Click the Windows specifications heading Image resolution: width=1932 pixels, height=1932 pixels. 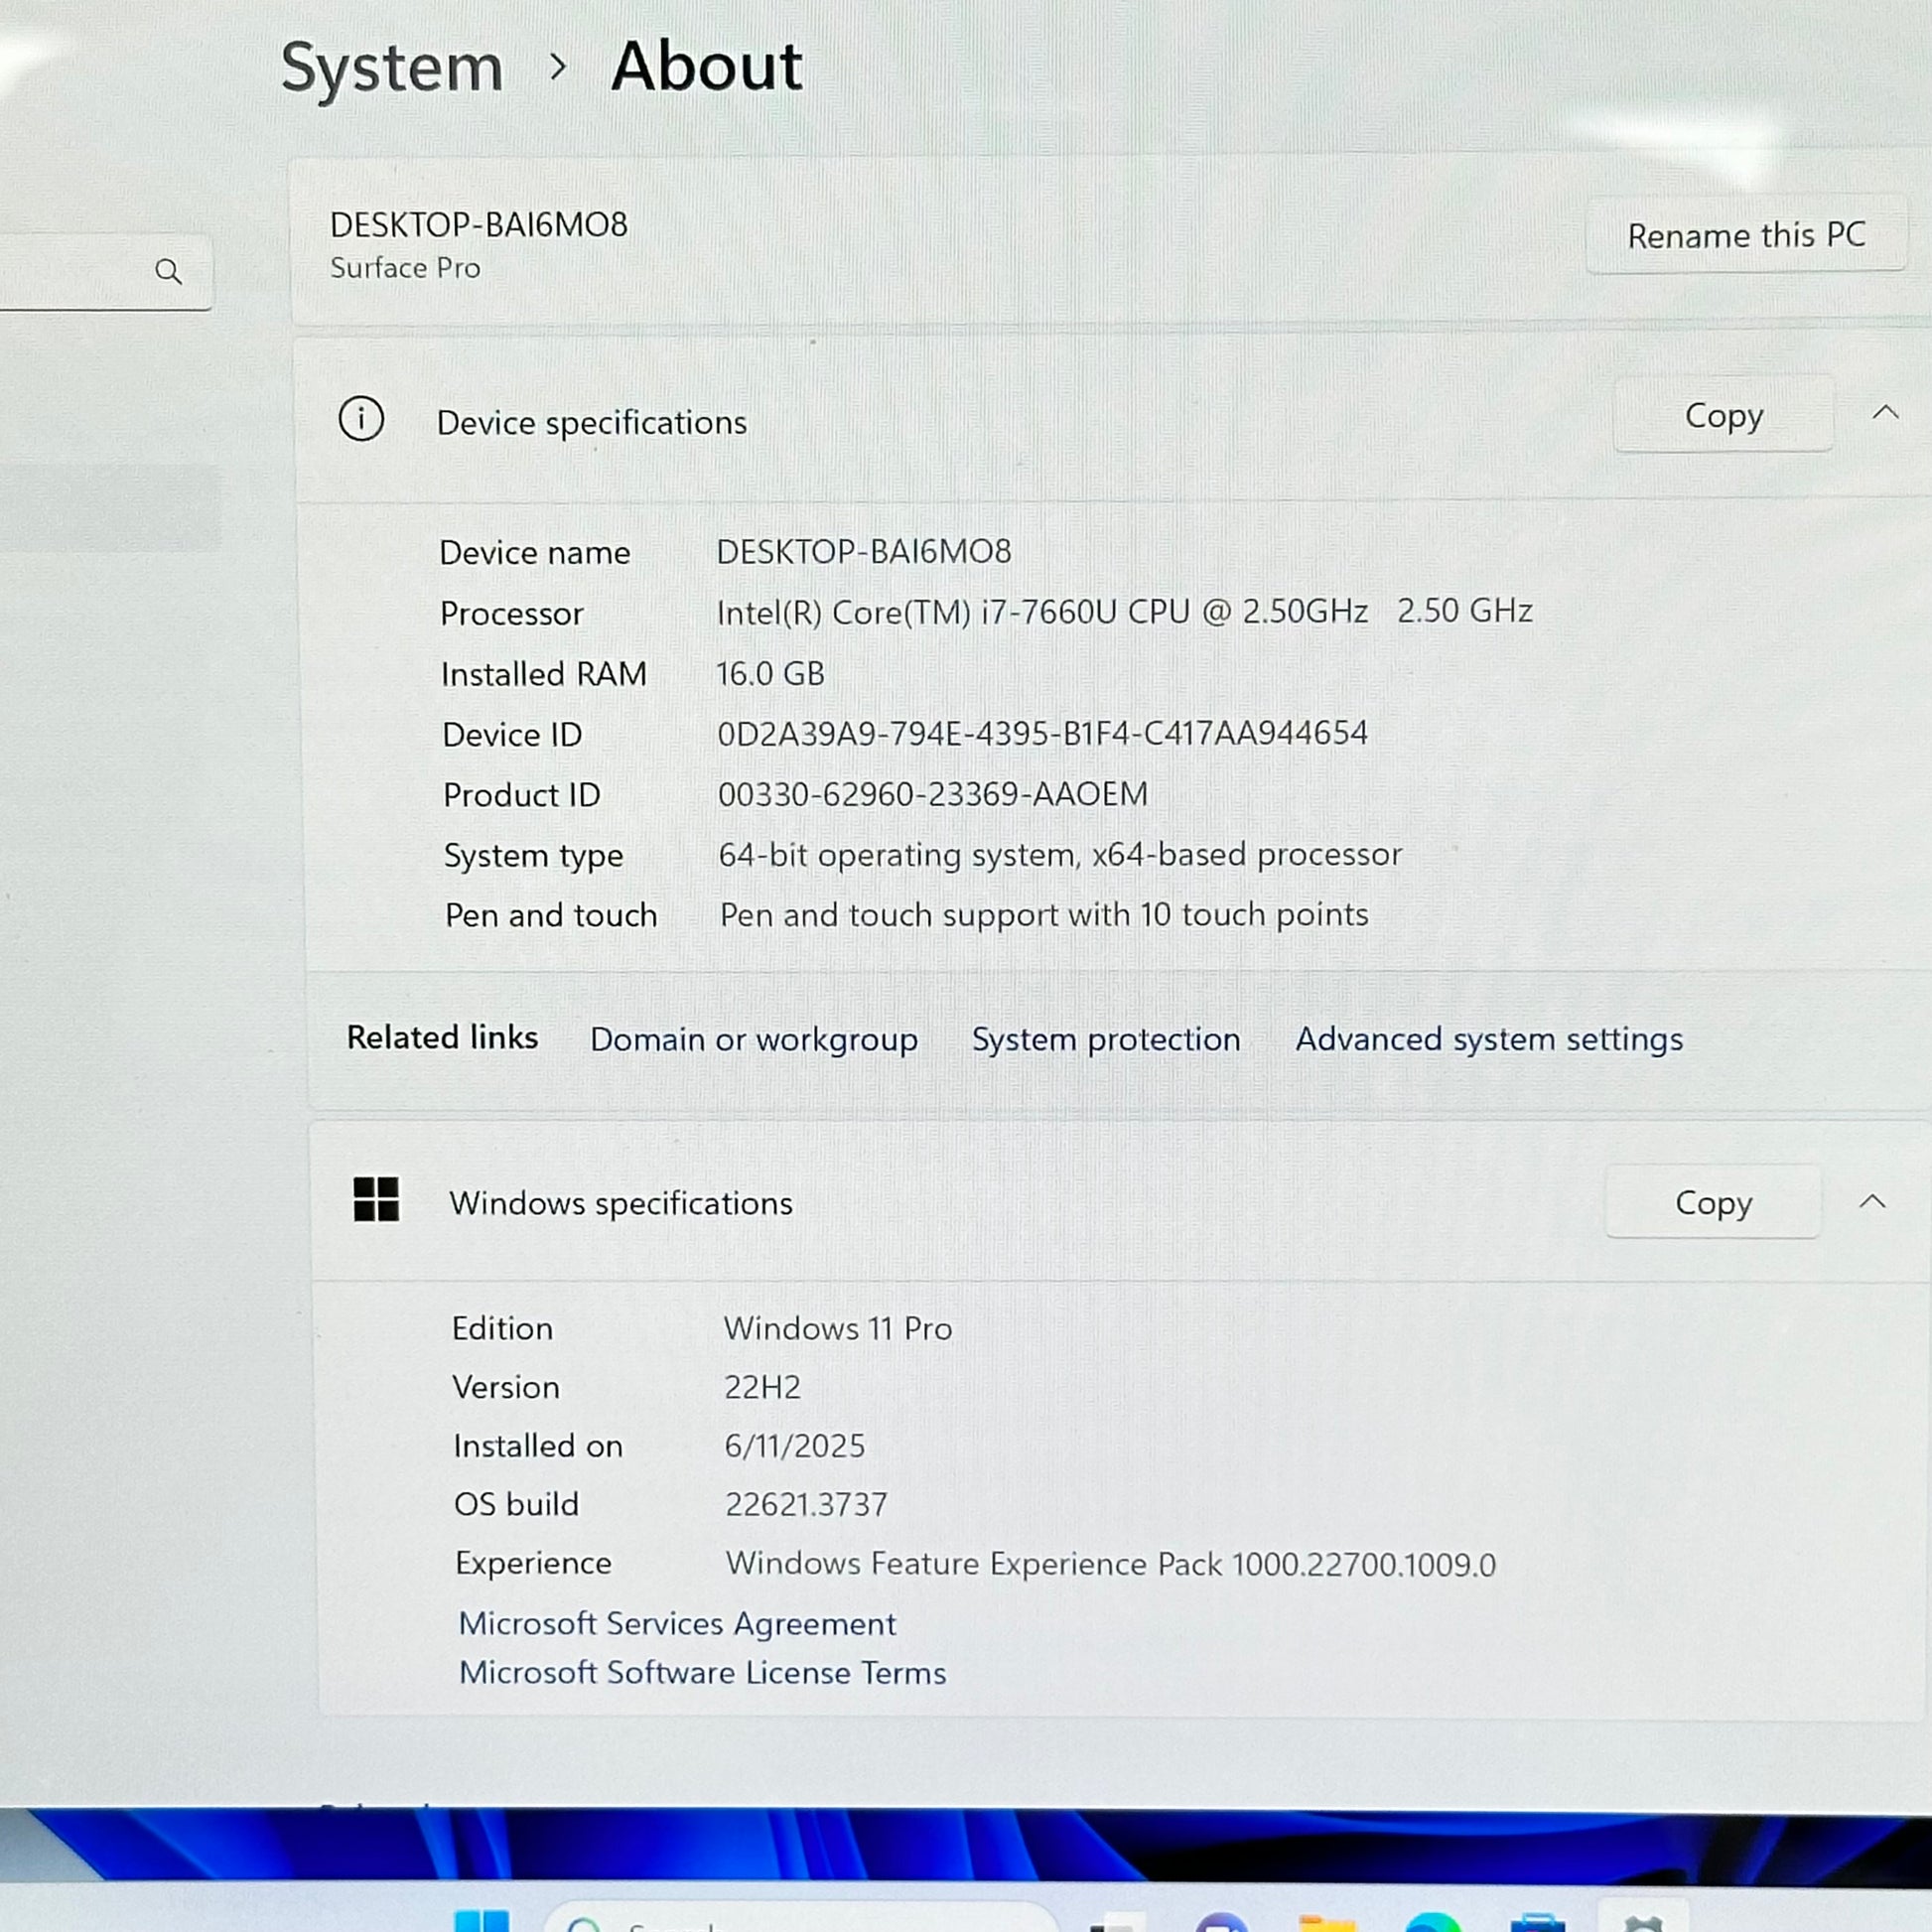(x=621, y=1203)
